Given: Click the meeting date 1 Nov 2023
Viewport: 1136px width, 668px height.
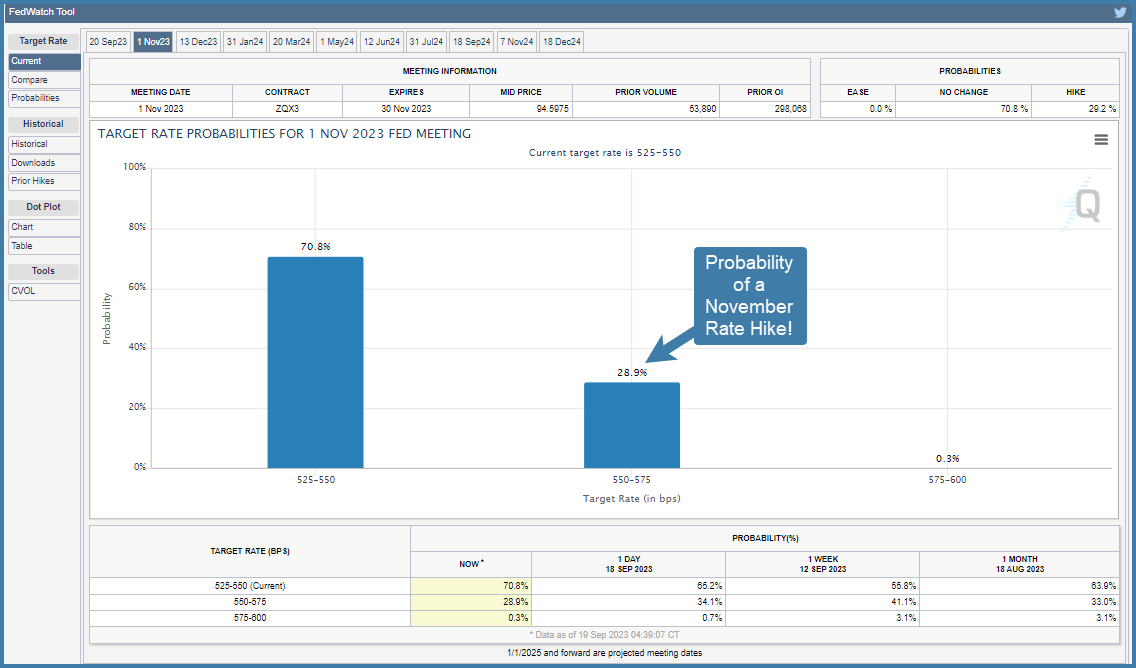Looking at the screenshot, I should click(x=161, y=109).
